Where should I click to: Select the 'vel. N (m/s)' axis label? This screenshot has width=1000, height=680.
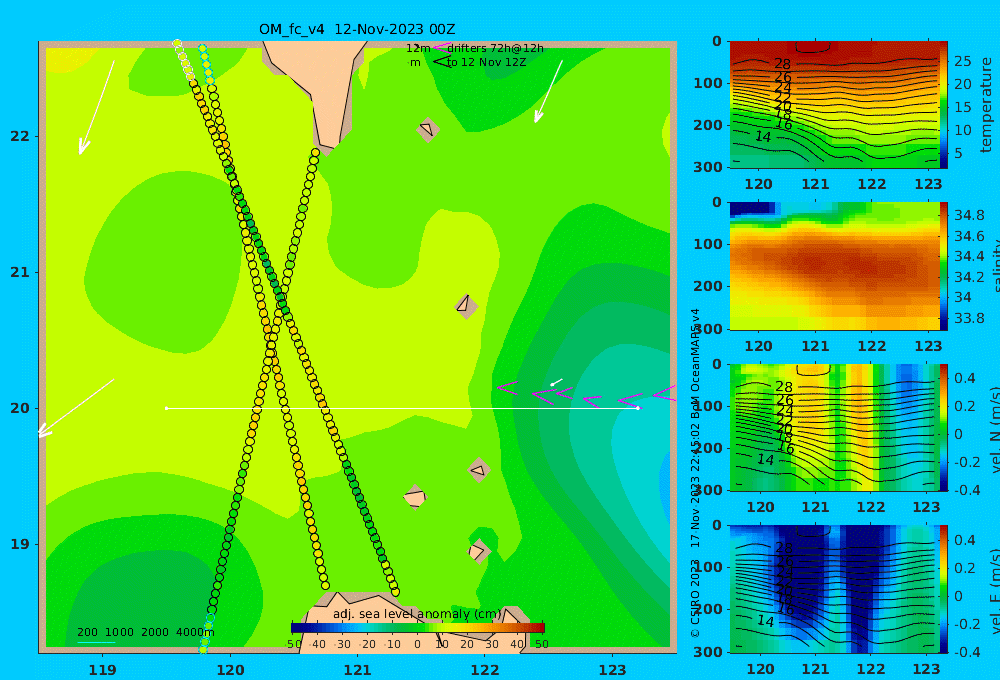996,427
